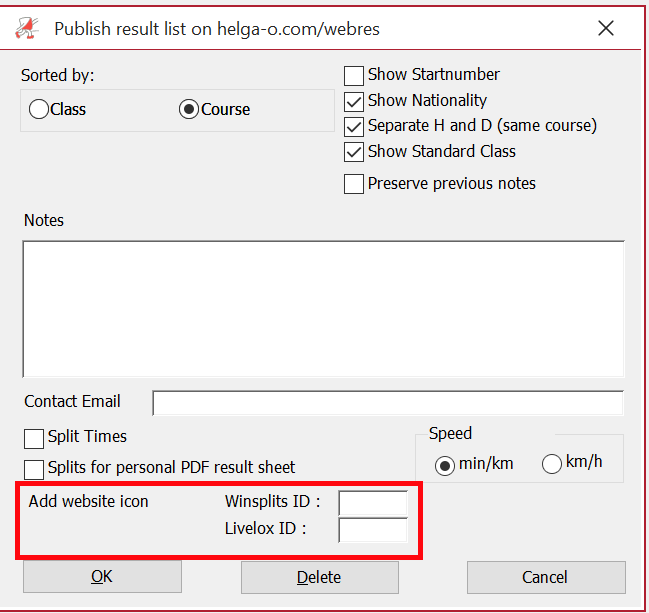Select the Course sort option
649x613 pixels.
click(189, 109)
